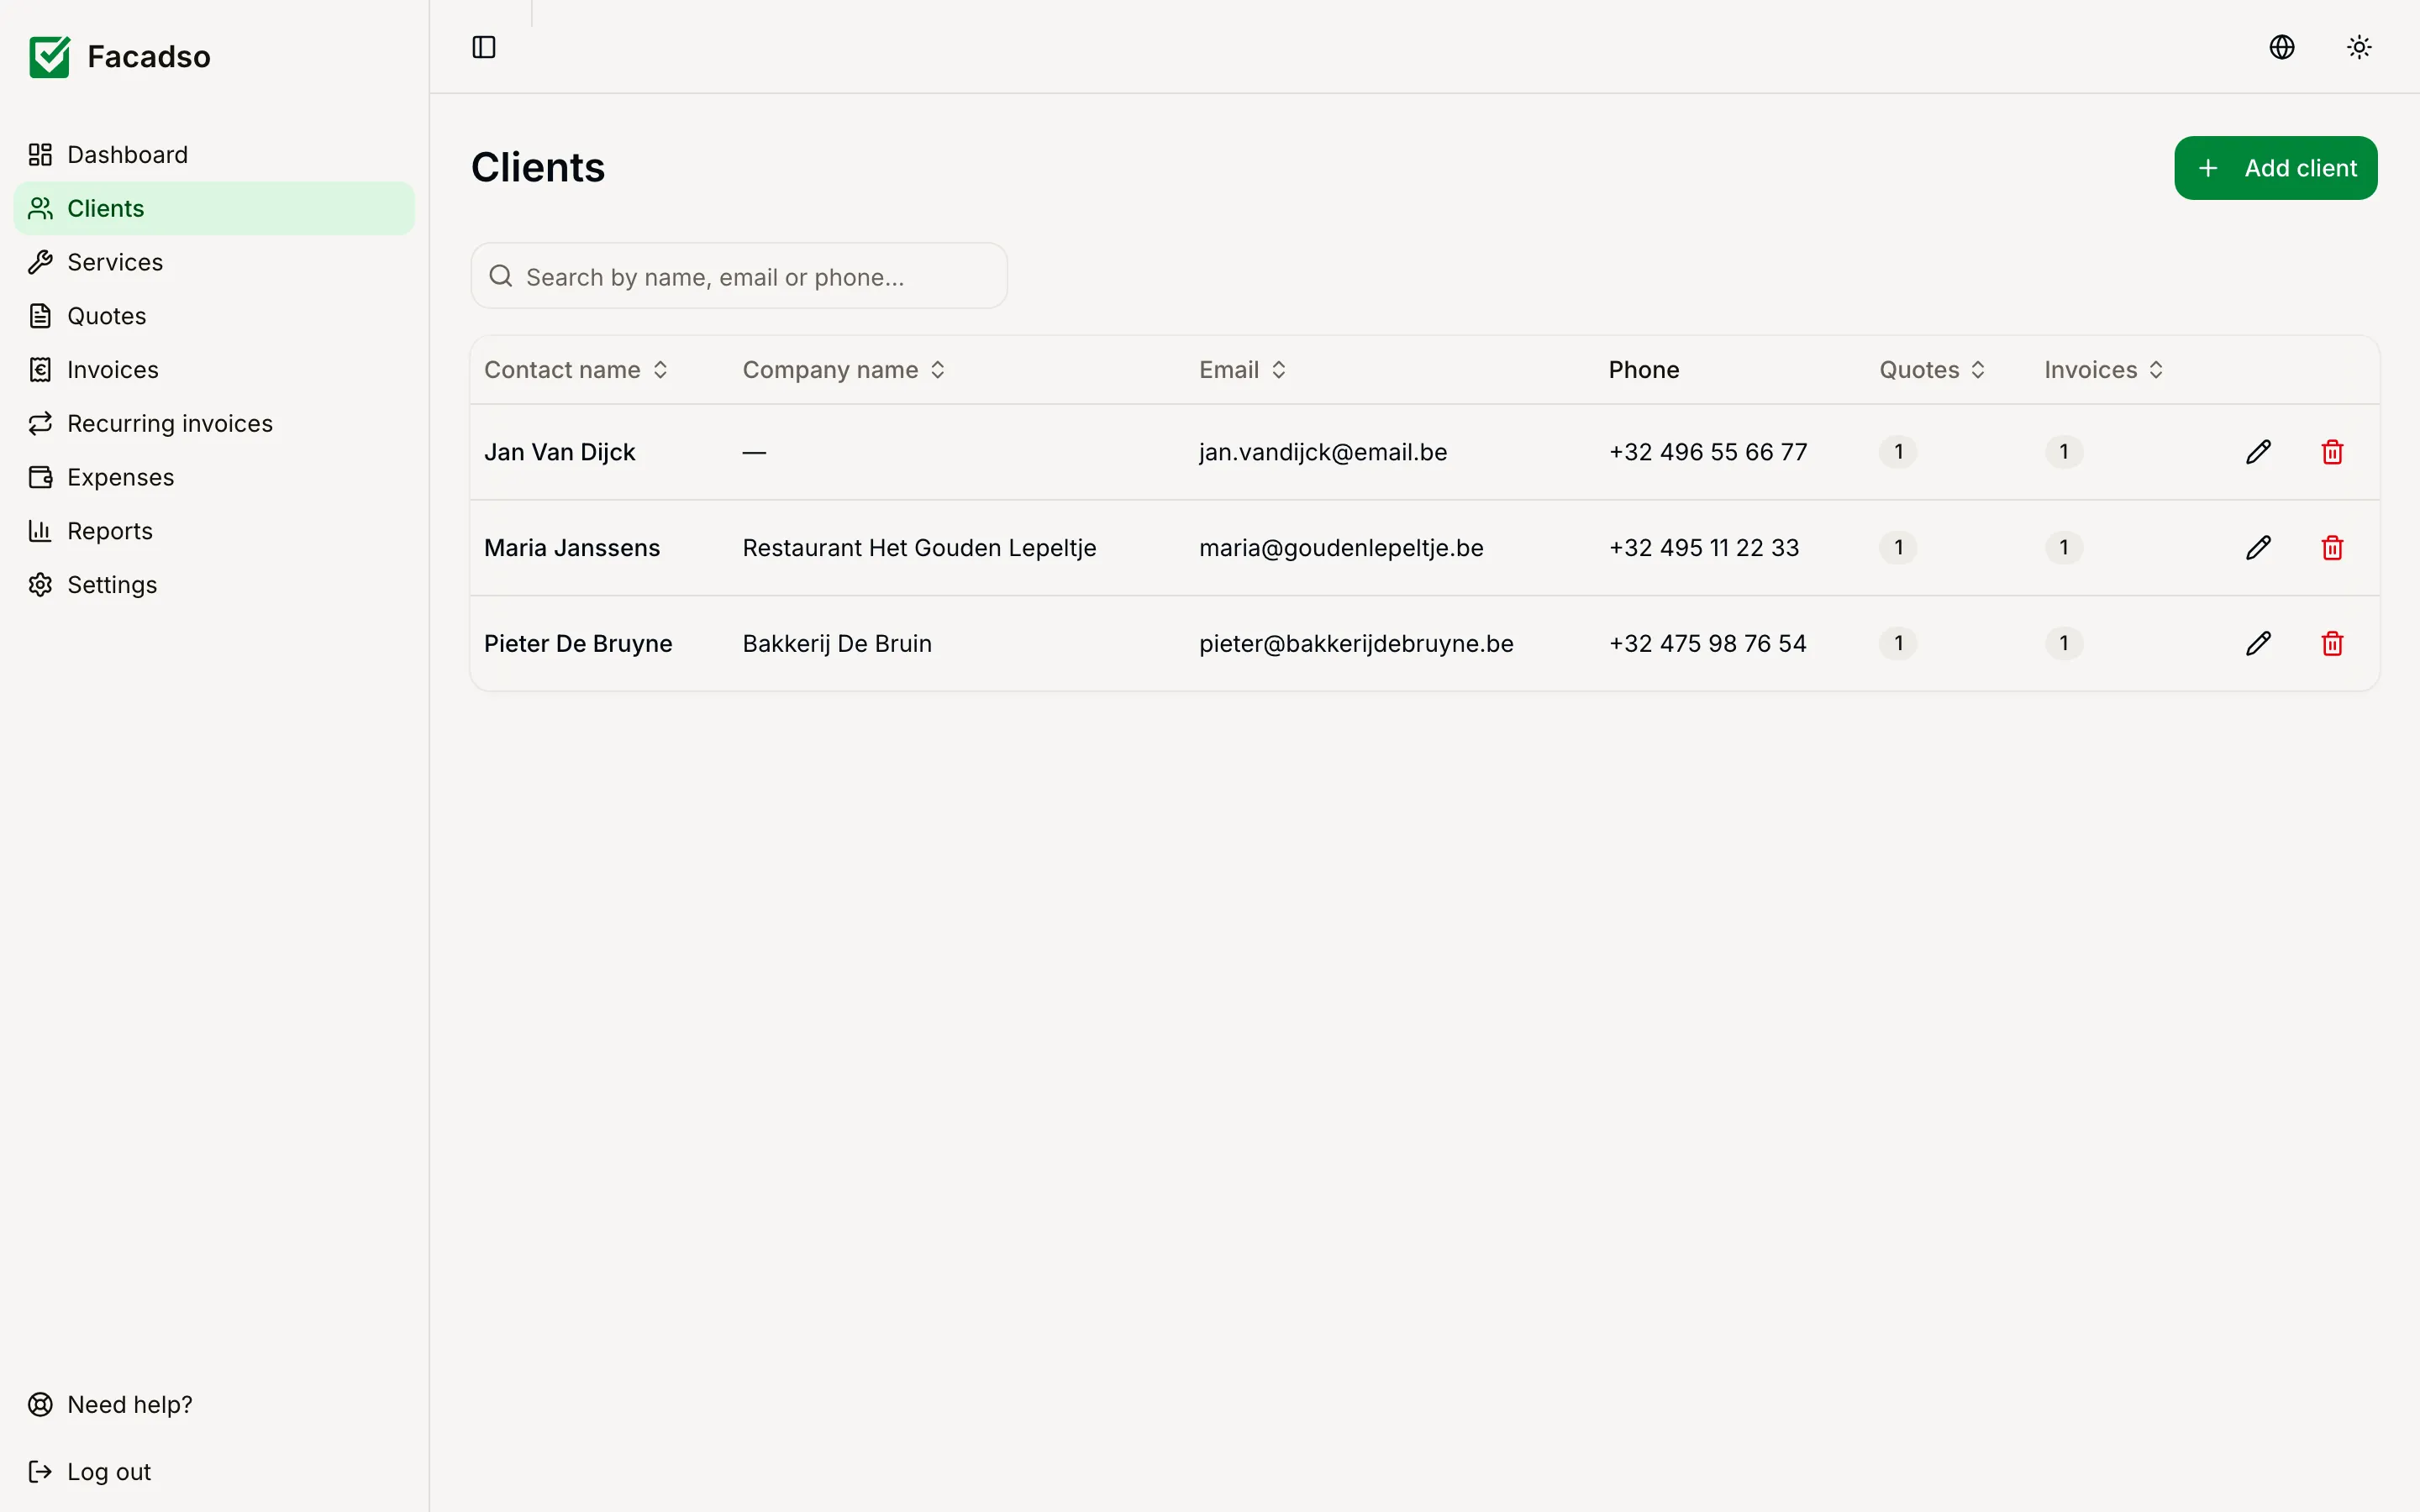Click the Phone column header

(x=1644, y=370)
